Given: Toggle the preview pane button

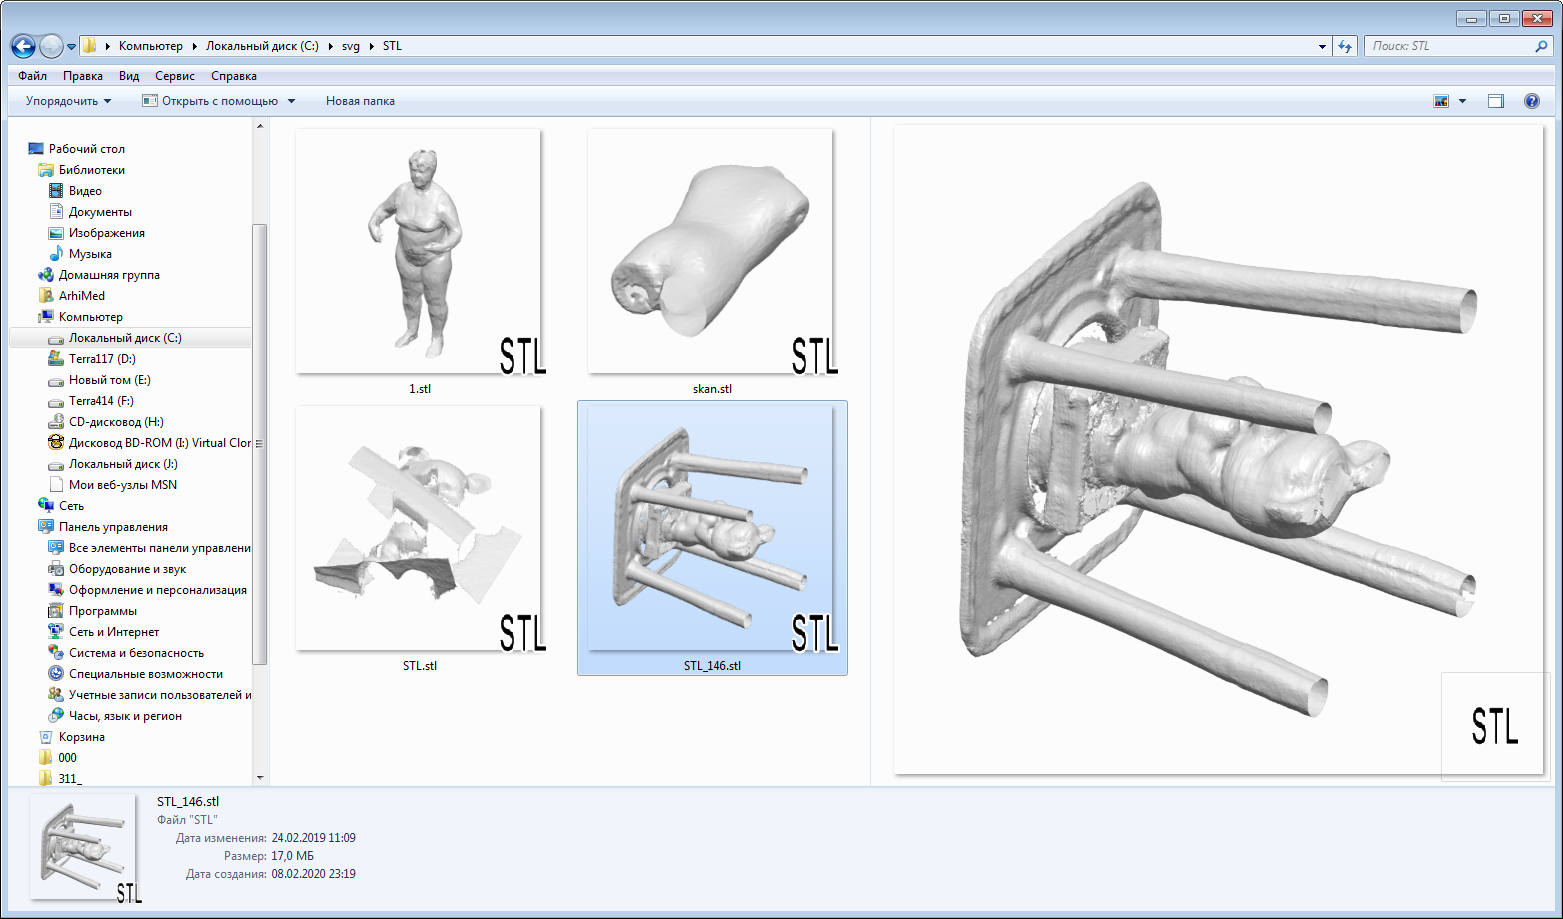Looking at the screenshot, I should pos(1496,101).
